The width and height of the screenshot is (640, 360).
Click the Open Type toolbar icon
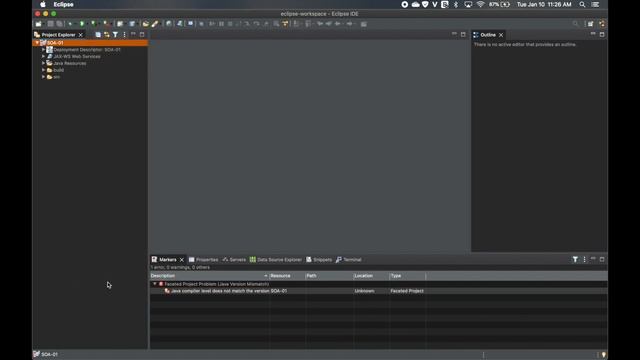click(146, 24)
